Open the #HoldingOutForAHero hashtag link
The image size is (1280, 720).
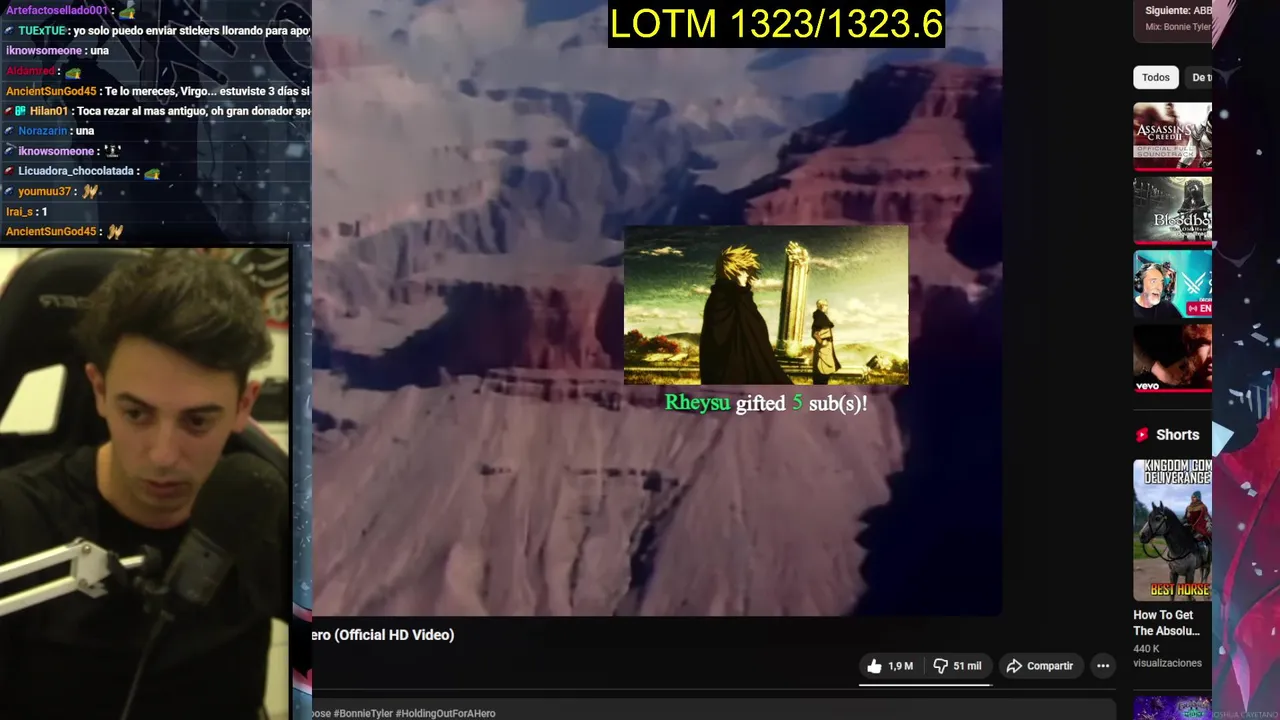click(x=445, y=713)
